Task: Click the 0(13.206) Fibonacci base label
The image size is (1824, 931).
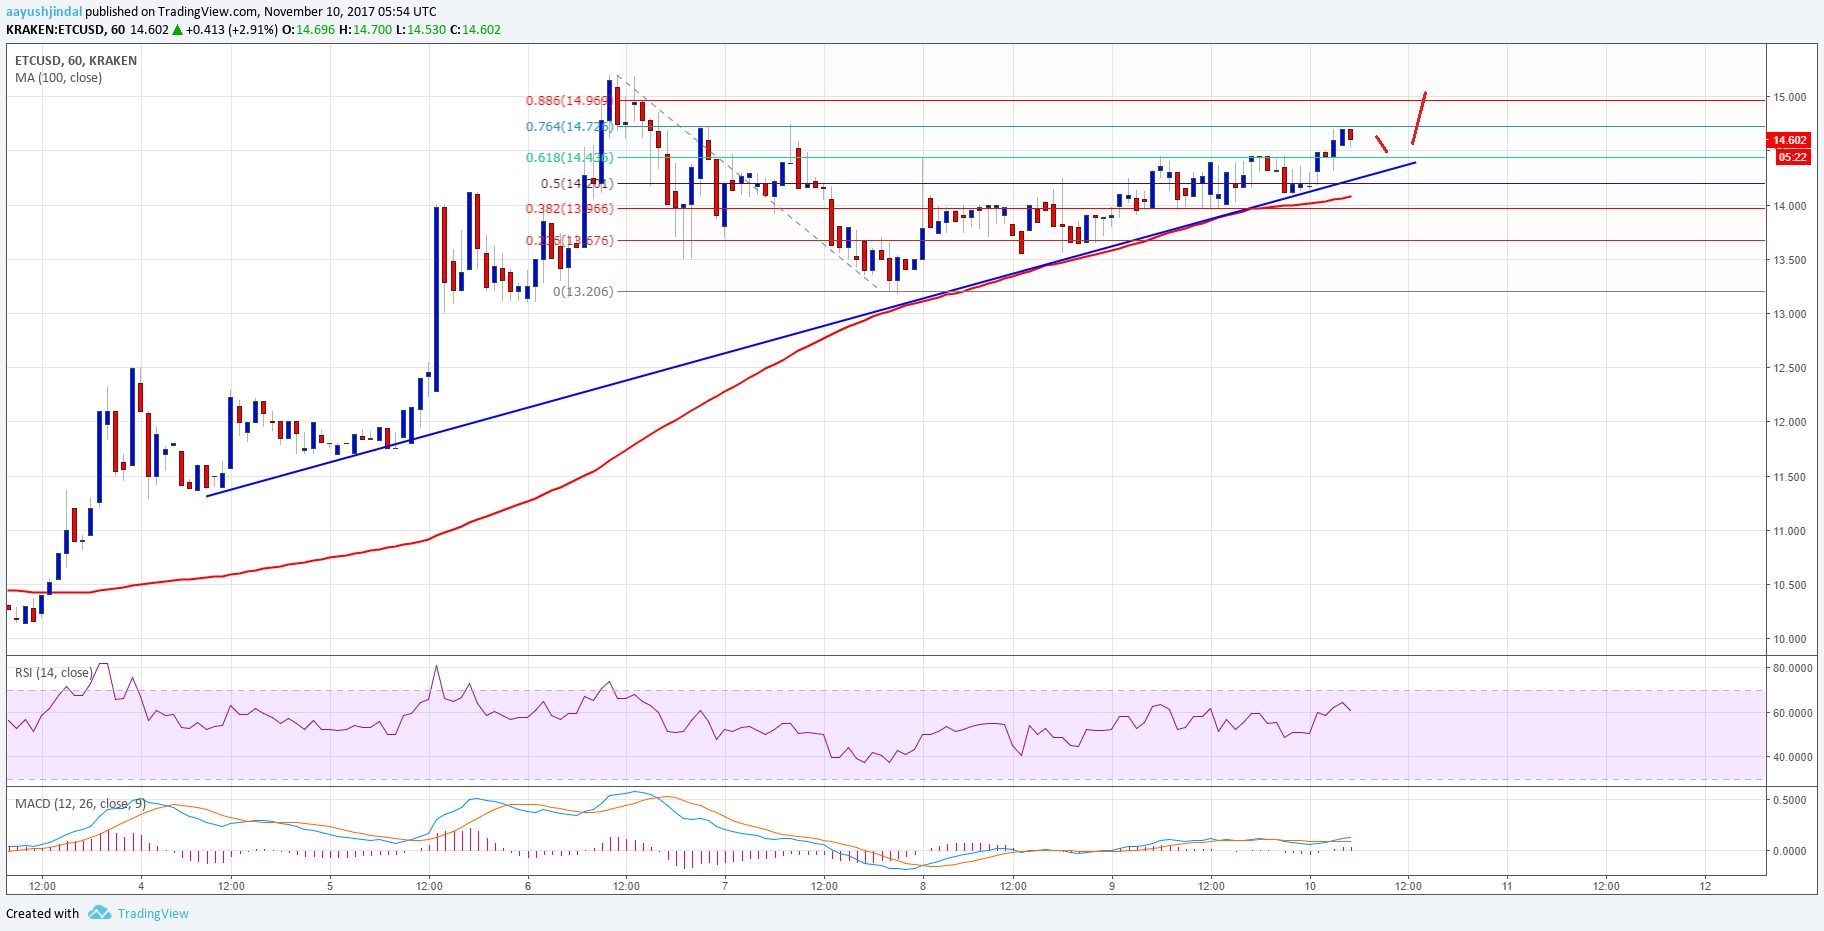Action: [x=583, y=291]
